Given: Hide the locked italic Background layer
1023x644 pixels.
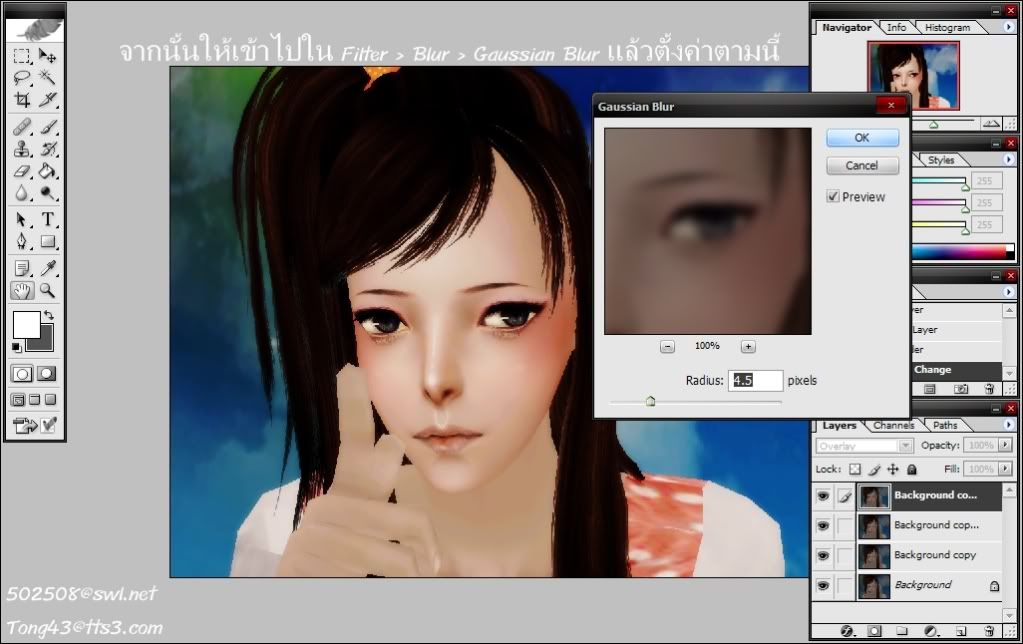Looking at the screenshot, I should tap(823, 585).
